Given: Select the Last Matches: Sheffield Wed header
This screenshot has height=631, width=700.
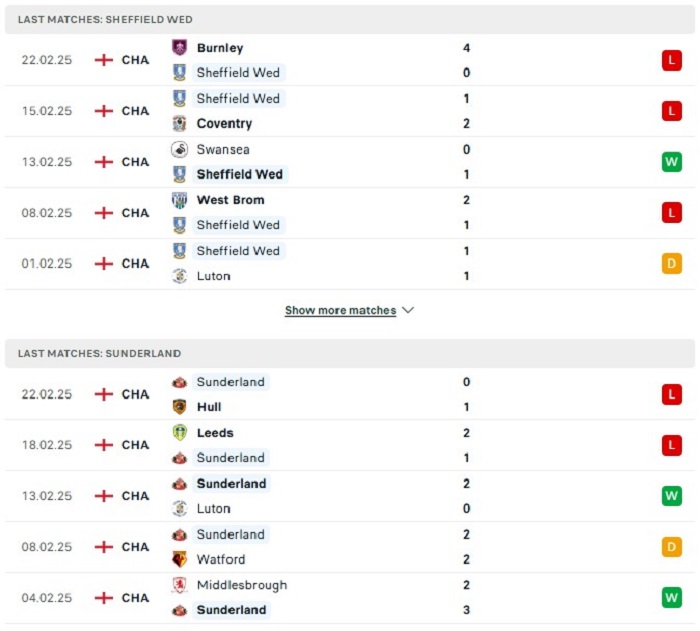Looking at the screenshot, I should point(350,19).
